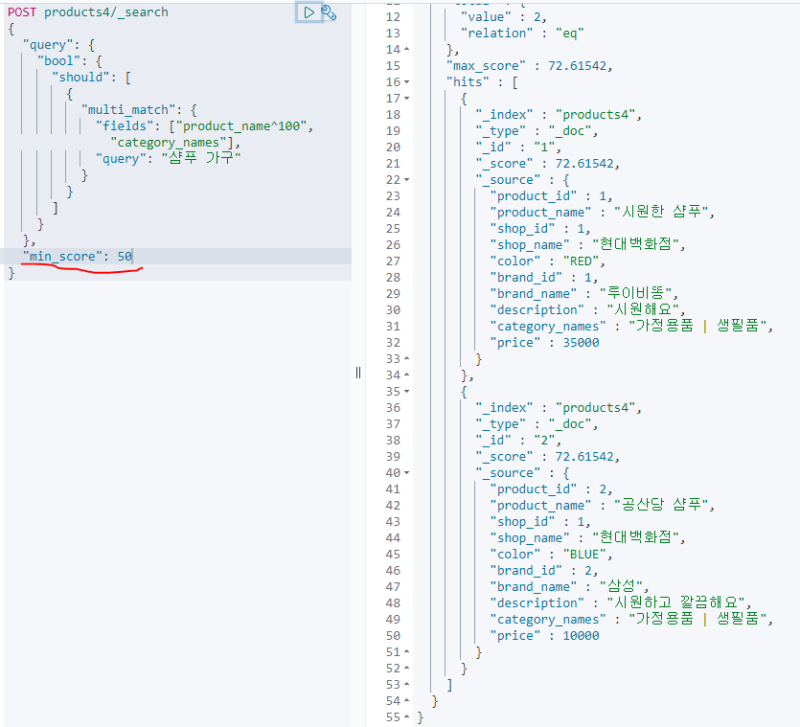The image size is (800, 727).
Task: Click category_names on line 31
Action: [632, 326]
